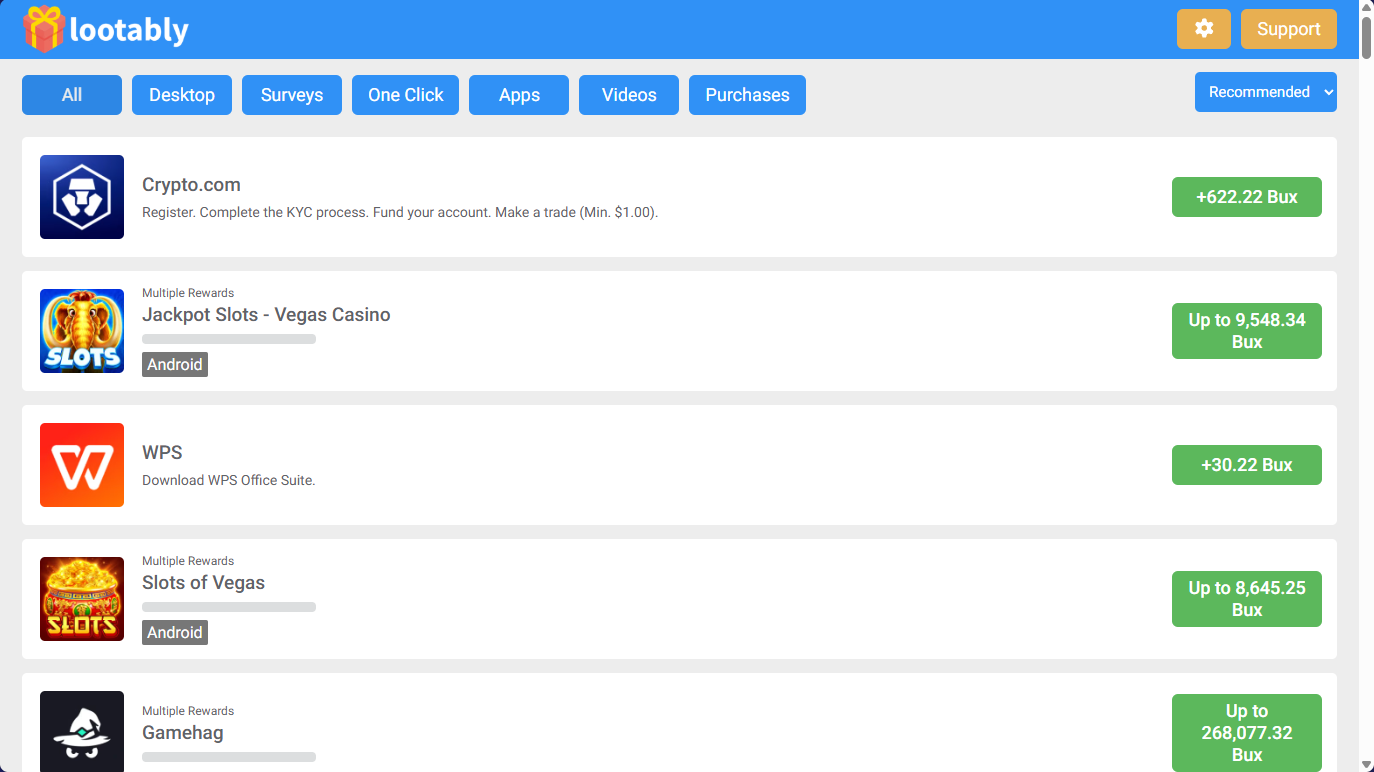Claim the +30.22 Bux WPS reward
Image resolution: width=1374 pixels, height=772 pixels.
(1247, 465)
